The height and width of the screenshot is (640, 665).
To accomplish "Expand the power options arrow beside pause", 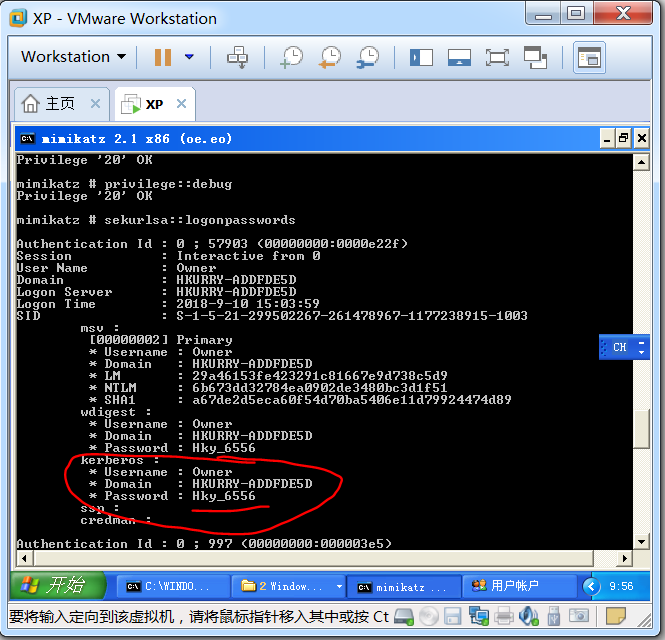I will (190, 57).
